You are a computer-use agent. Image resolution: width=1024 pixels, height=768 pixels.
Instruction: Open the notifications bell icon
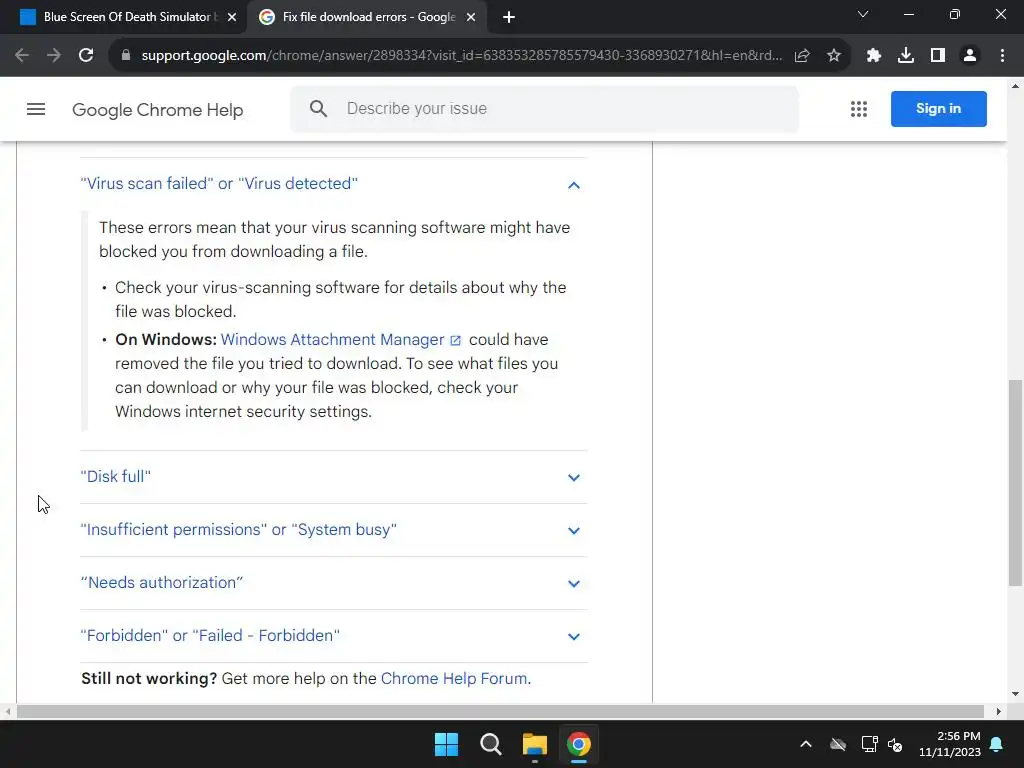[x=997, y=744]
